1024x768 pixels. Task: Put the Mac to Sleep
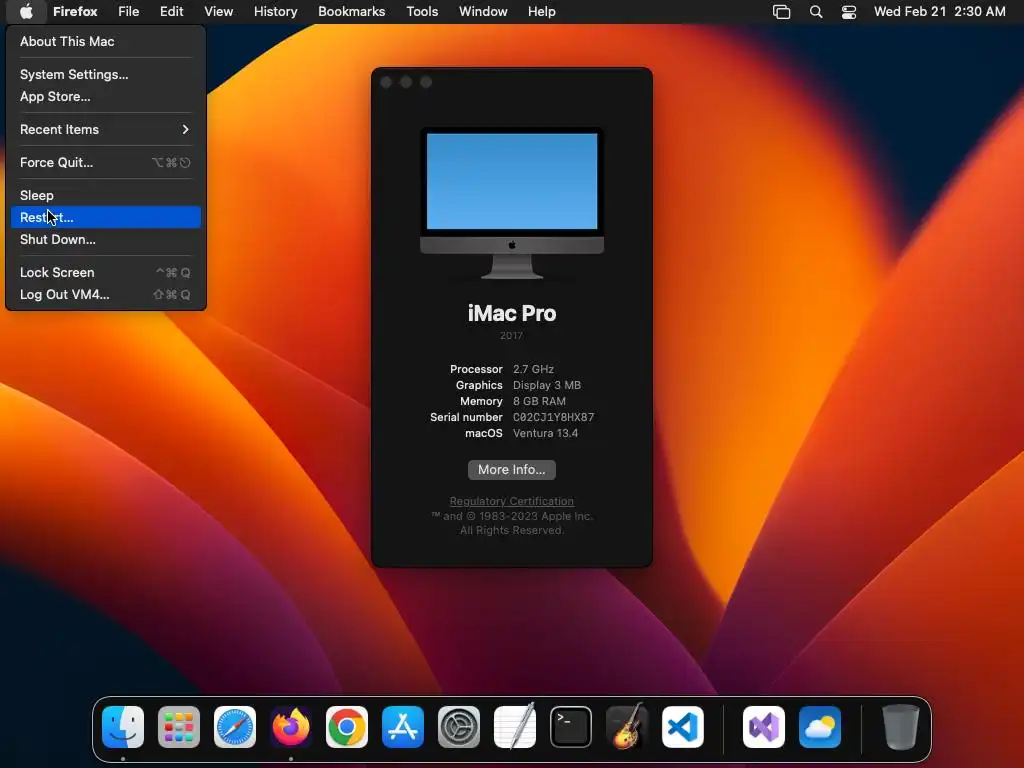pos(106,195)
